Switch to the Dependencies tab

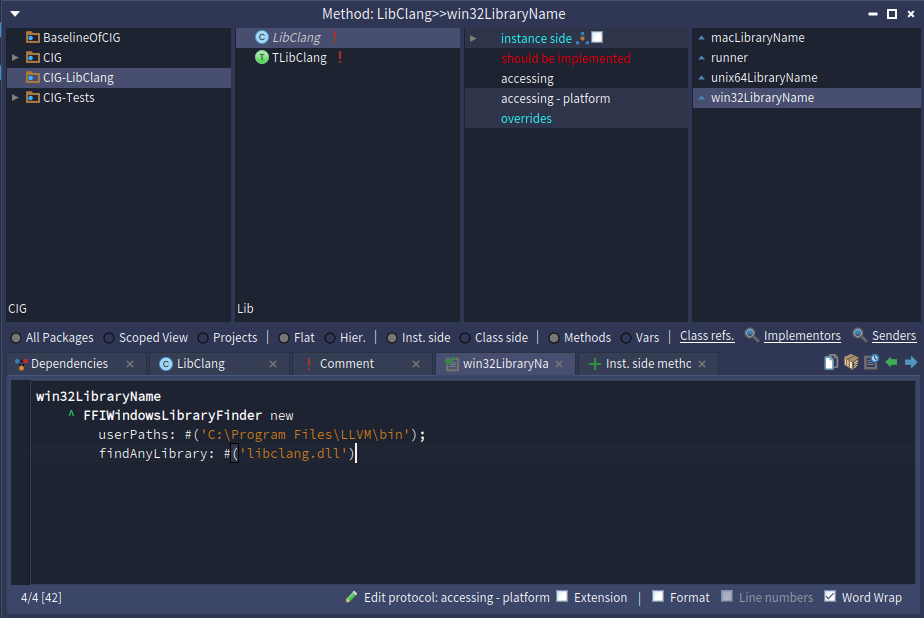click(x=69, y=364)
